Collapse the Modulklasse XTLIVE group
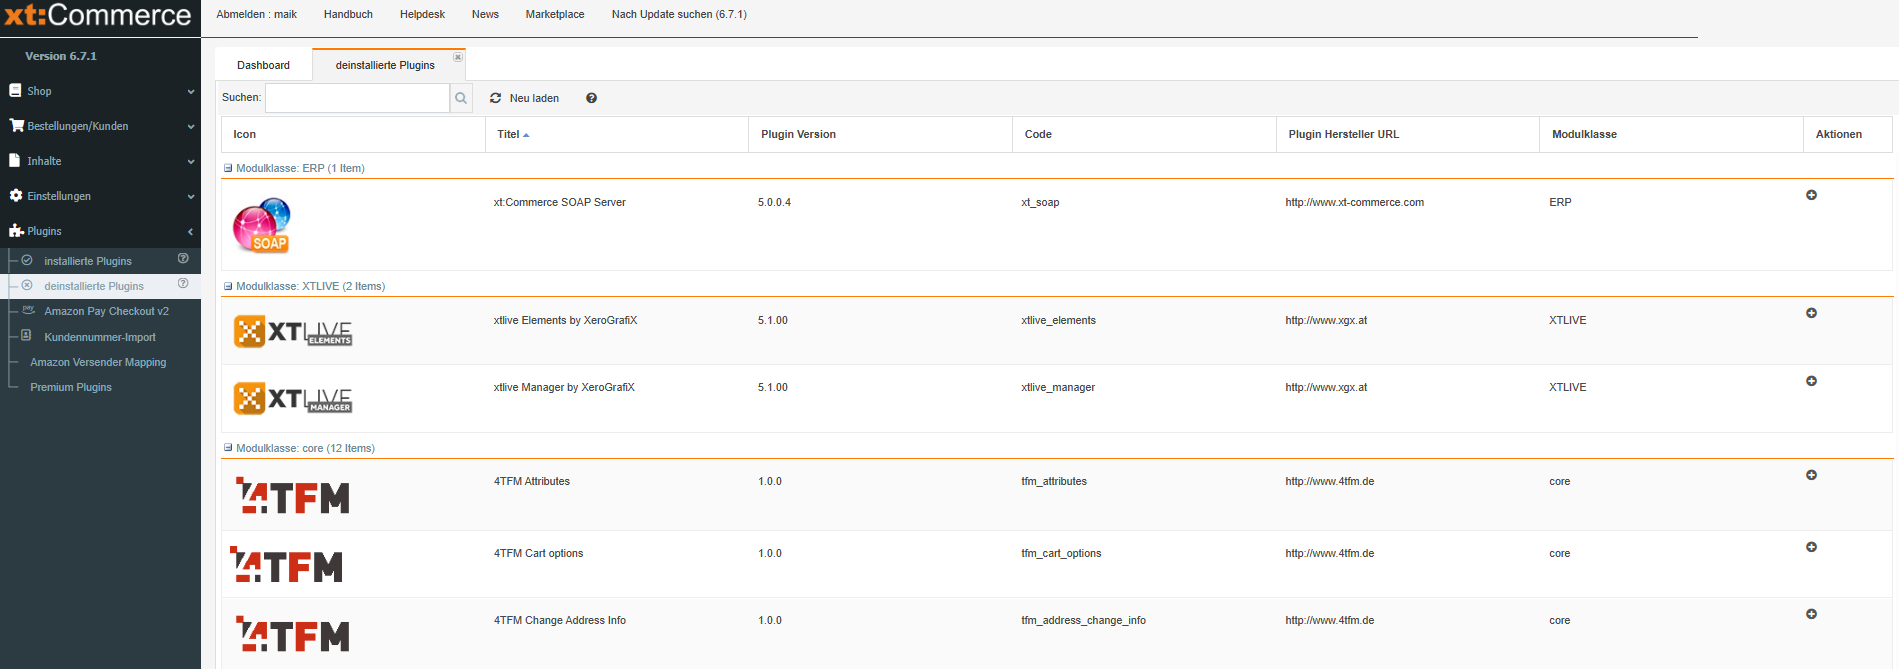The height and width of the screenshot is (669, 1899). (x=228, y=286)
